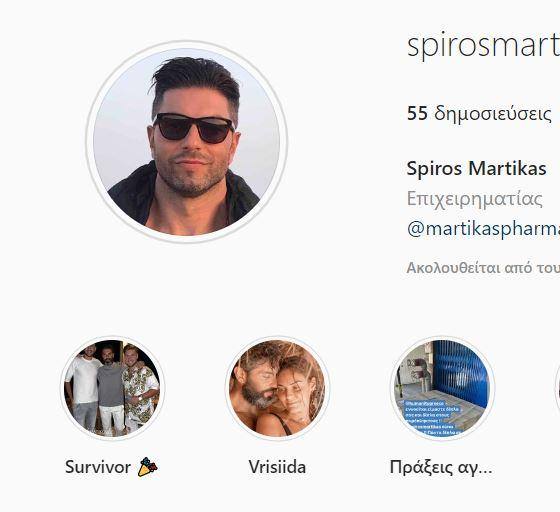Screen dimensions: 560x512
Task: Click the spirosmart... username heading
Action: 483,46
